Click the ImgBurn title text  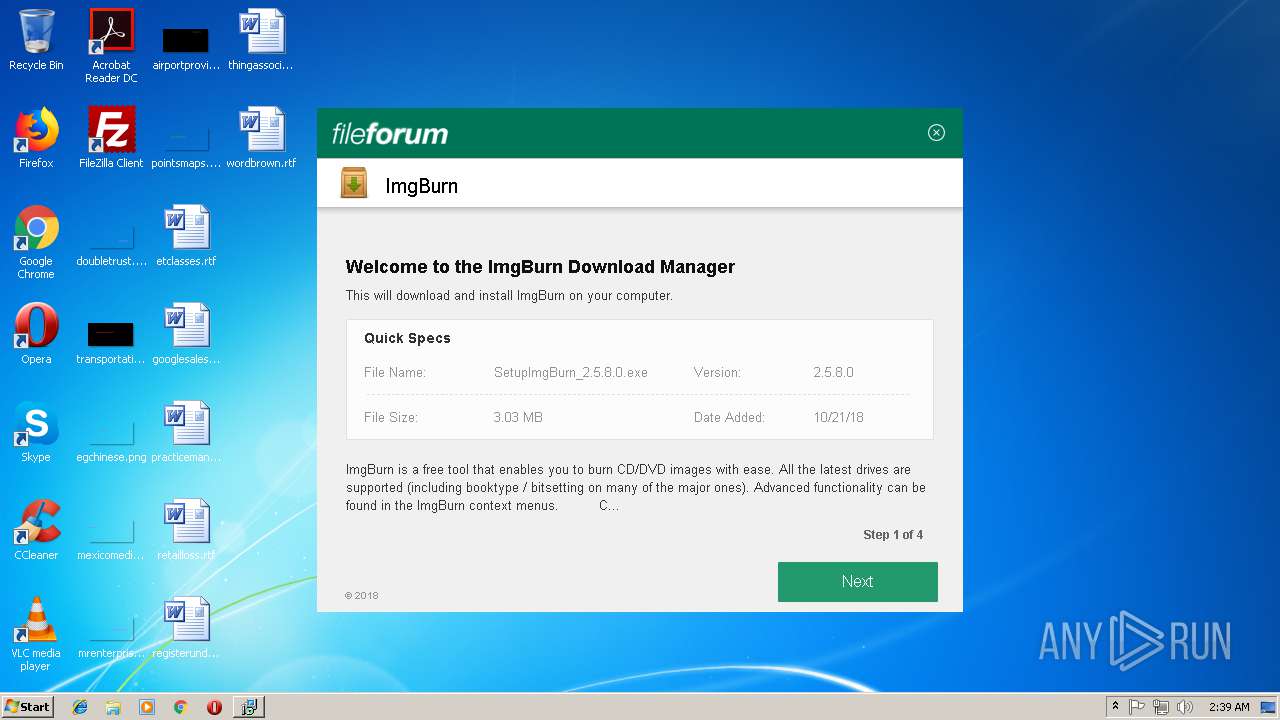pos(421,186)
